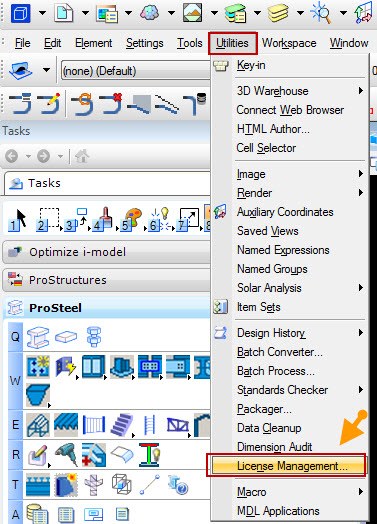
Task: Choose License Management from the menu
Action: tap(286, 466)
